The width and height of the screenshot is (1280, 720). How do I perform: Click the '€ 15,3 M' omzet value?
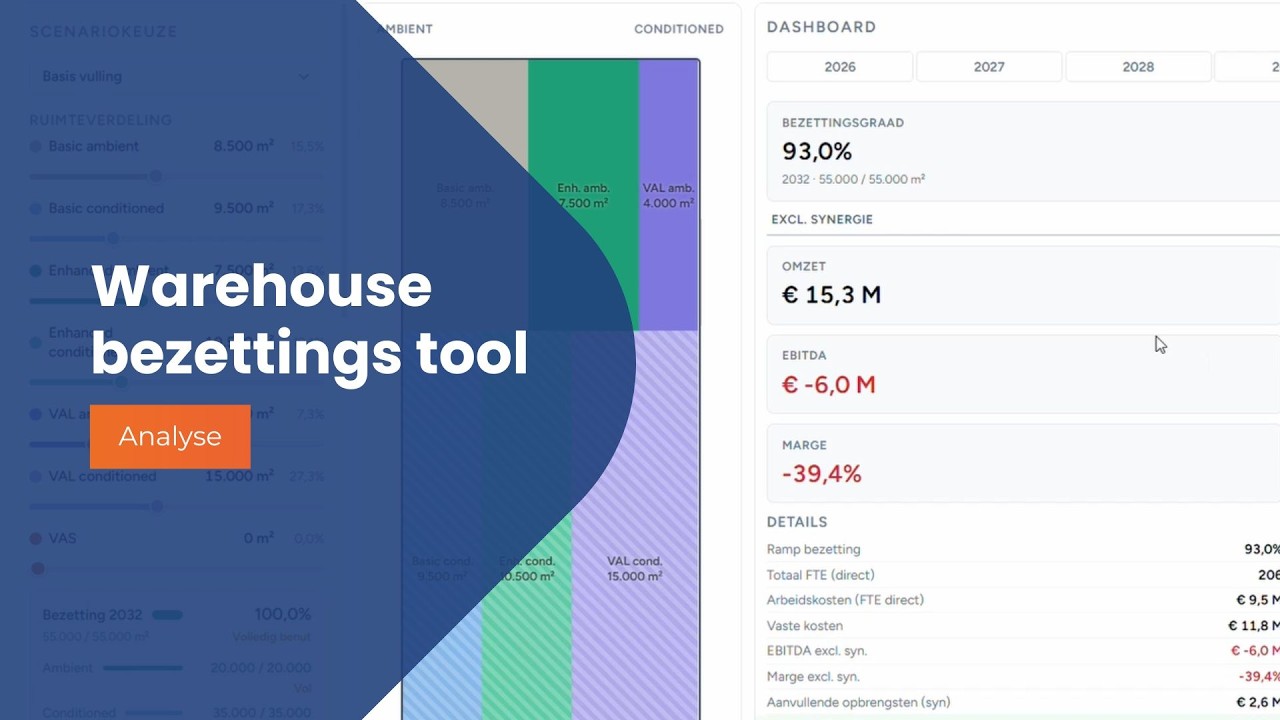coord(831,295)
